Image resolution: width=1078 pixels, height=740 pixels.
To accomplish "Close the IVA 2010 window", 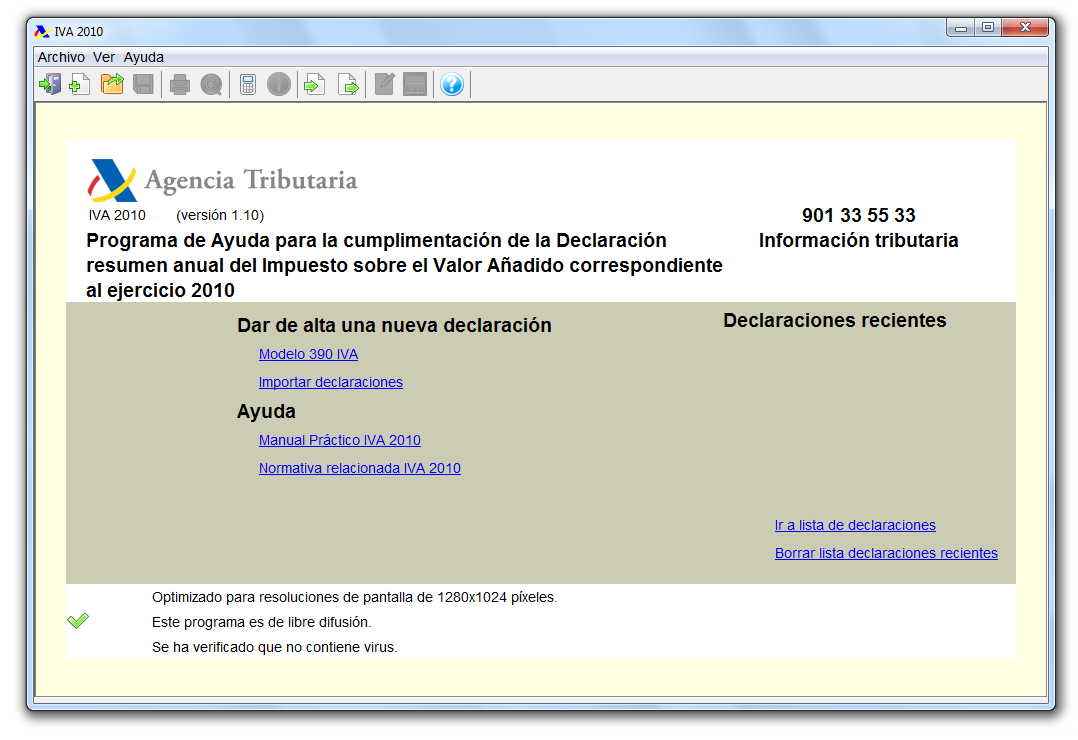I will (x=1025, y=28).
